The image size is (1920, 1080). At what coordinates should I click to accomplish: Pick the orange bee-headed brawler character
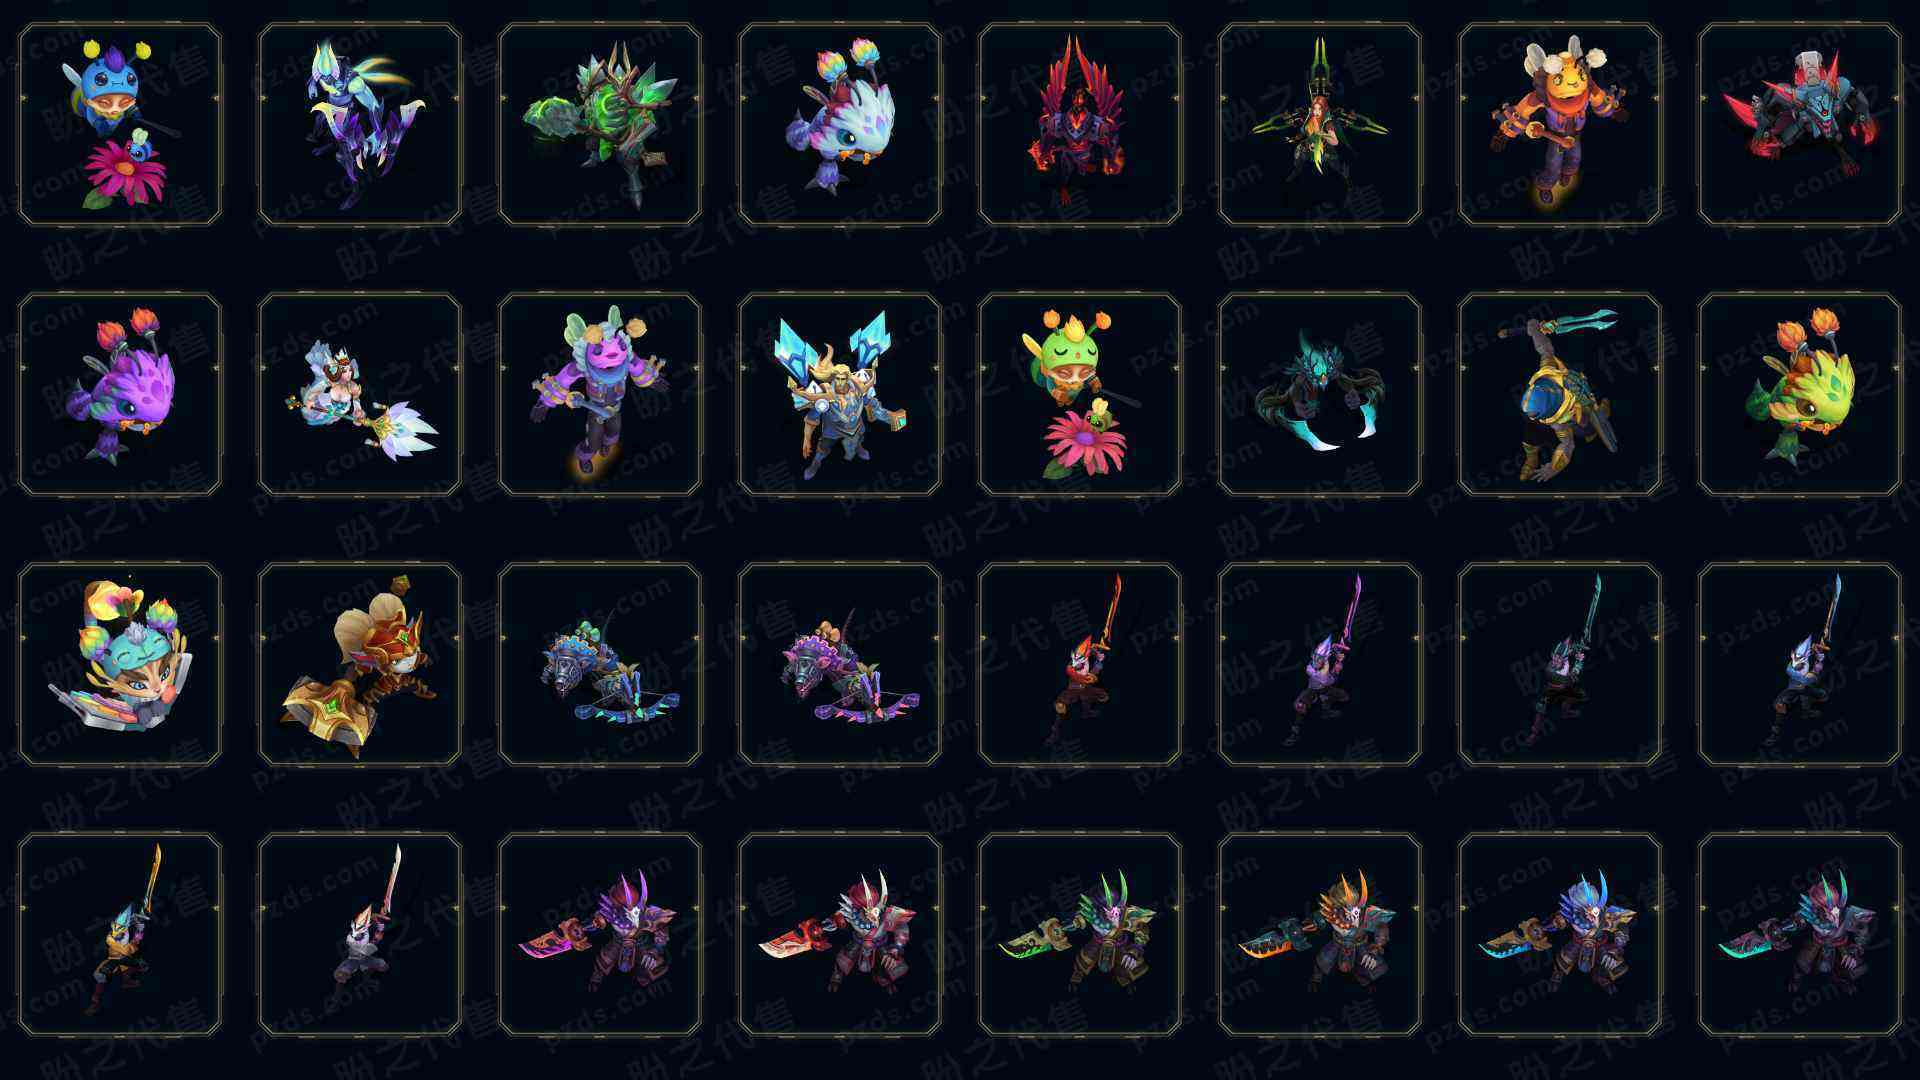(1560, 125)
